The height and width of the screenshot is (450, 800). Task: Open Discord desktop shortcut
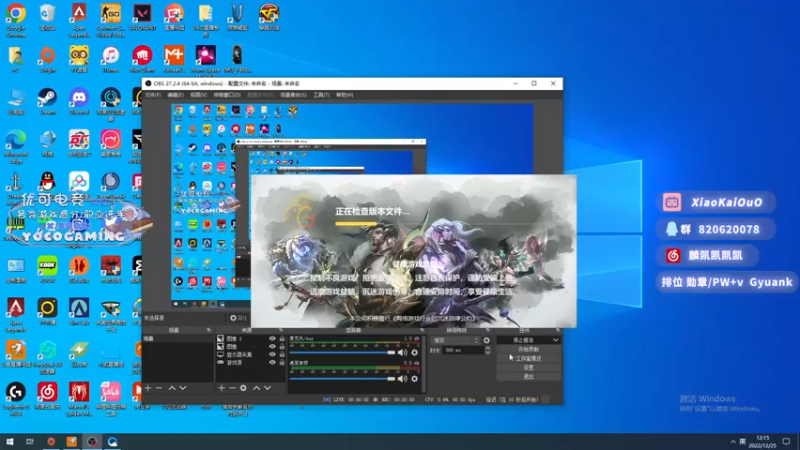79,102
